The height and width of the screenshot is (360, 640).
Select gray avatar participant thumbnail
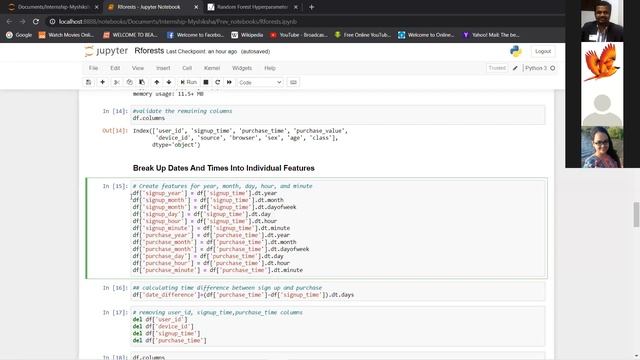click(x=602, y=105)
